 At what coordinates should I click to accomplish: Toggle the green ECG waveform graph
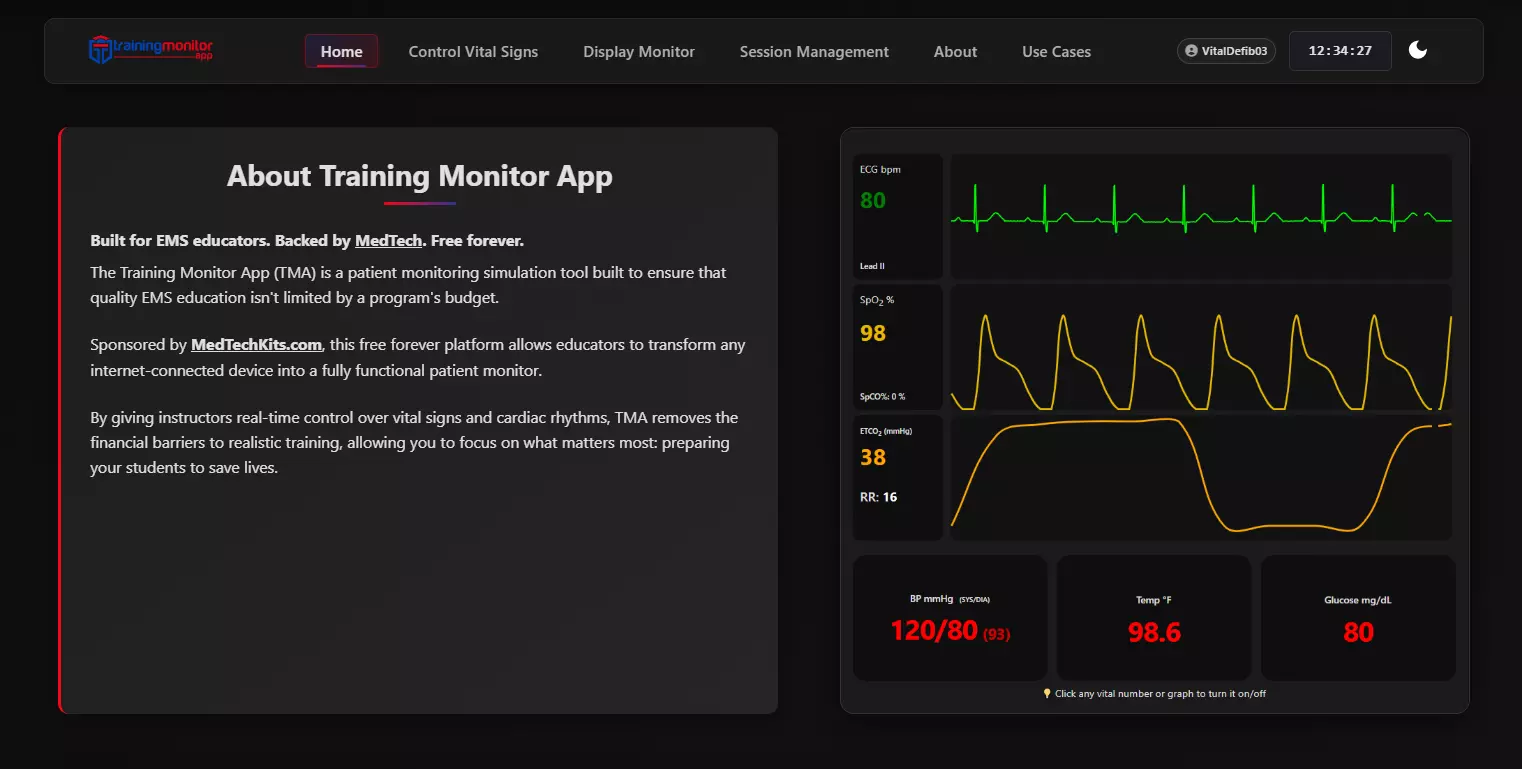[1201, 216]
